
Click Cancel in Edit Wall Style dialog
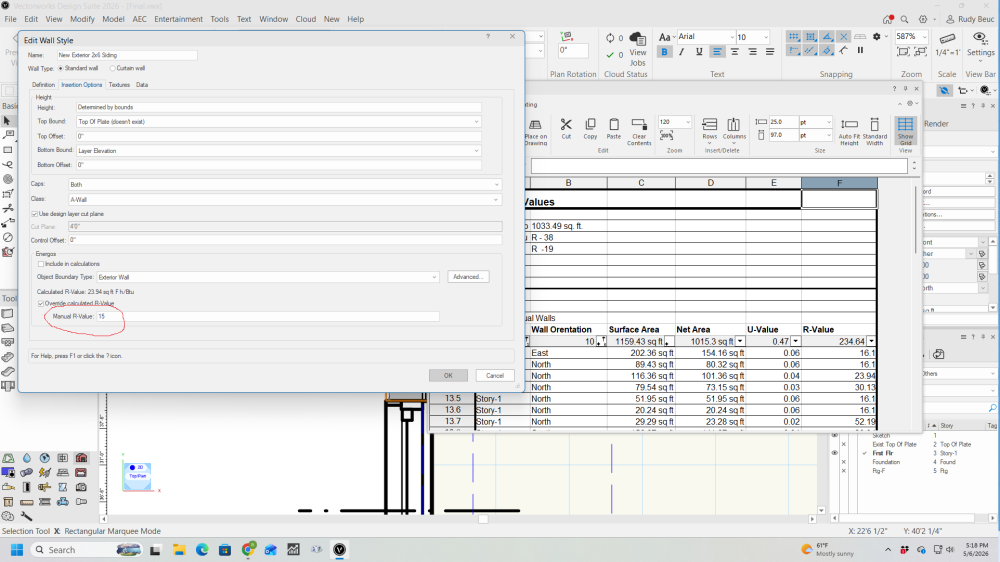click(x=495, y=375)
